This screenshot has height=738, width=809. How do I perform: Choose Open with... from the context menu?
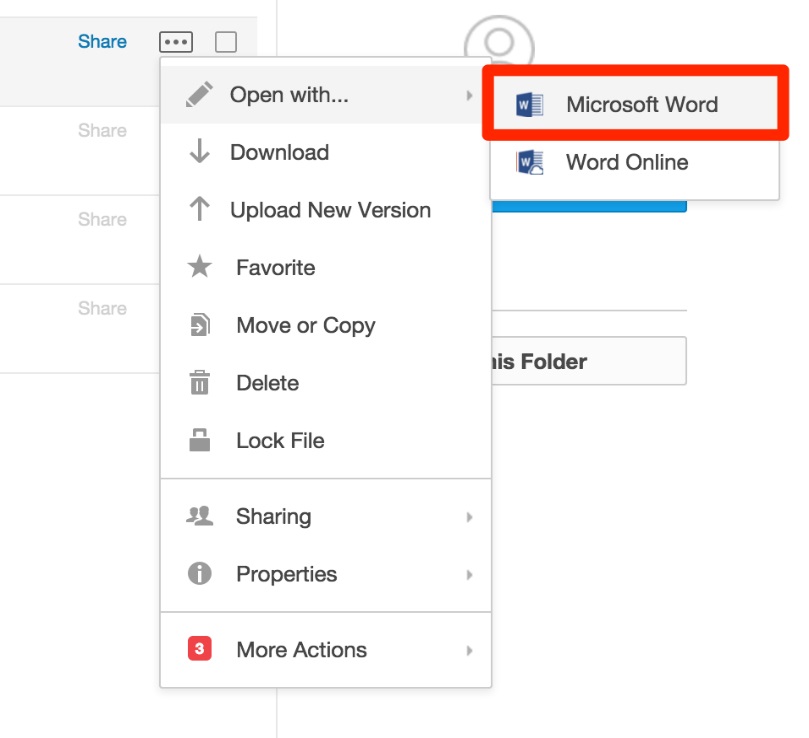click(x=326, y=94)
